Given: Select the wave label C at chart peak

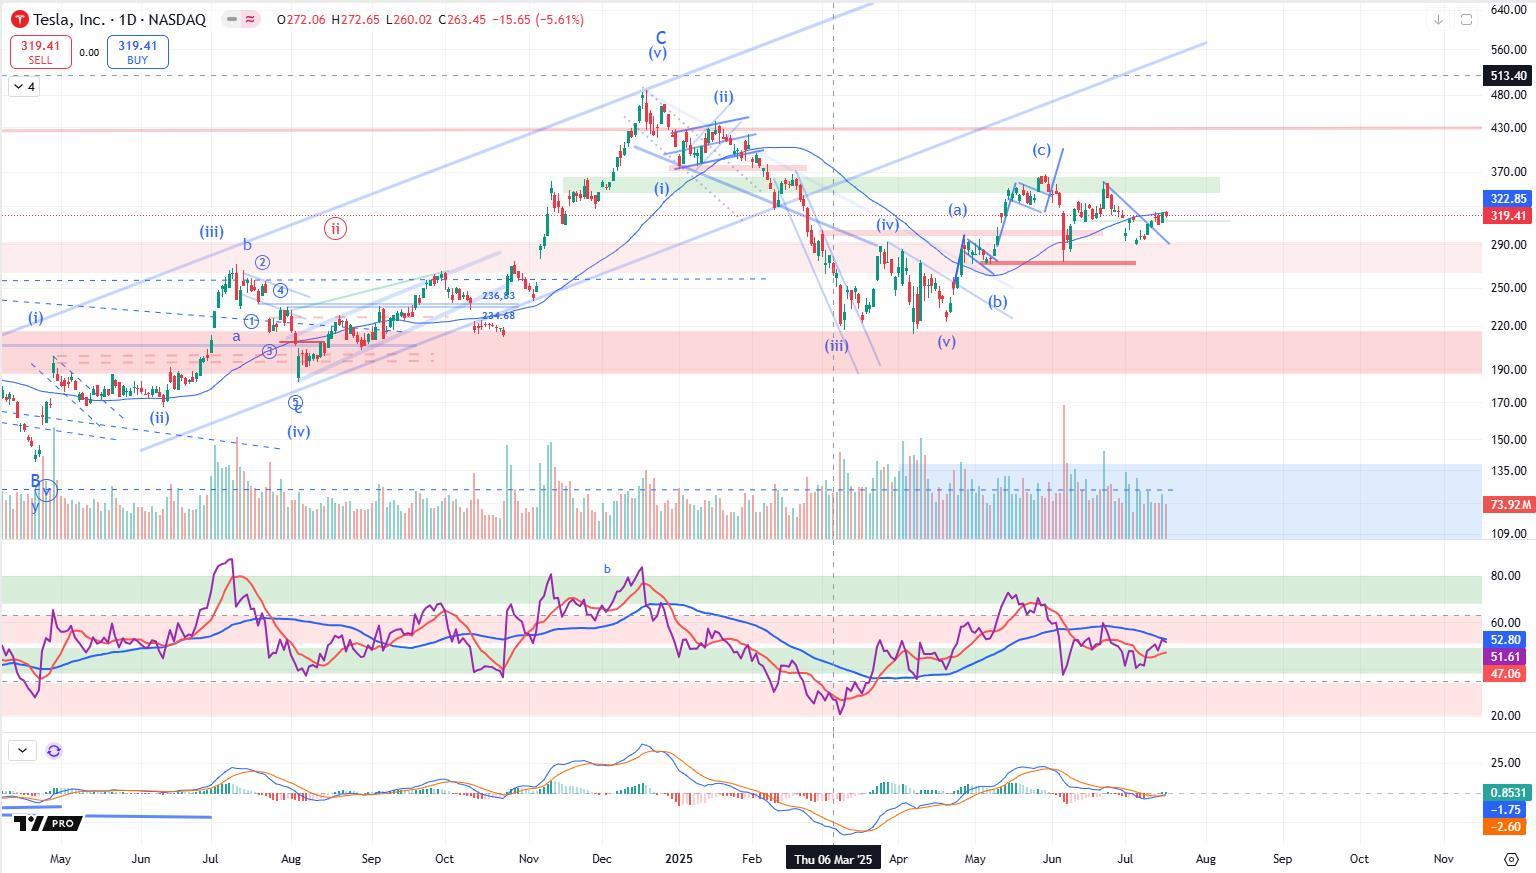Looking at the screenshot, I should coord(661,38).
